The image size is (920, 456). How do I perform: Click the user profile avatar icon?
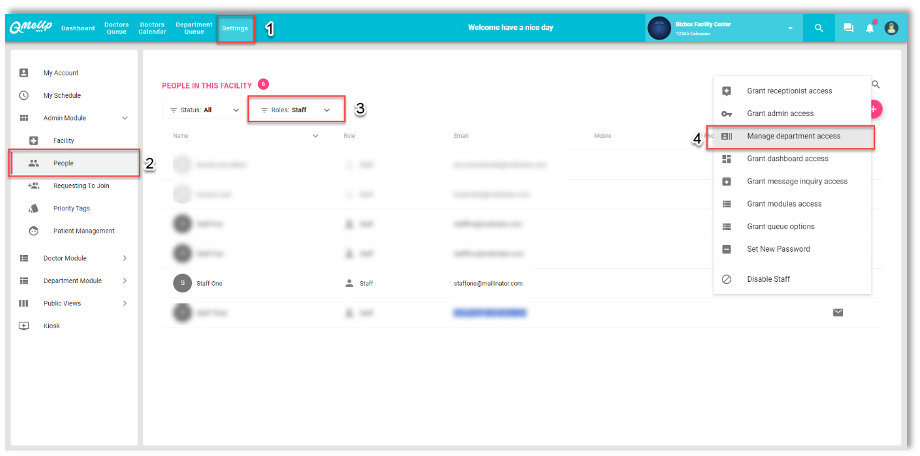coord(891,28)
